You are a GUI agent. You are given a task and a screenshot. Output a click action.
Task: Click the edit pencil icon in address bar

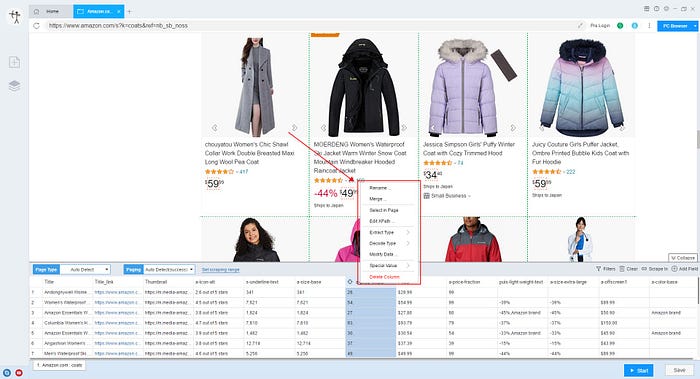click(x=580, y=26)
